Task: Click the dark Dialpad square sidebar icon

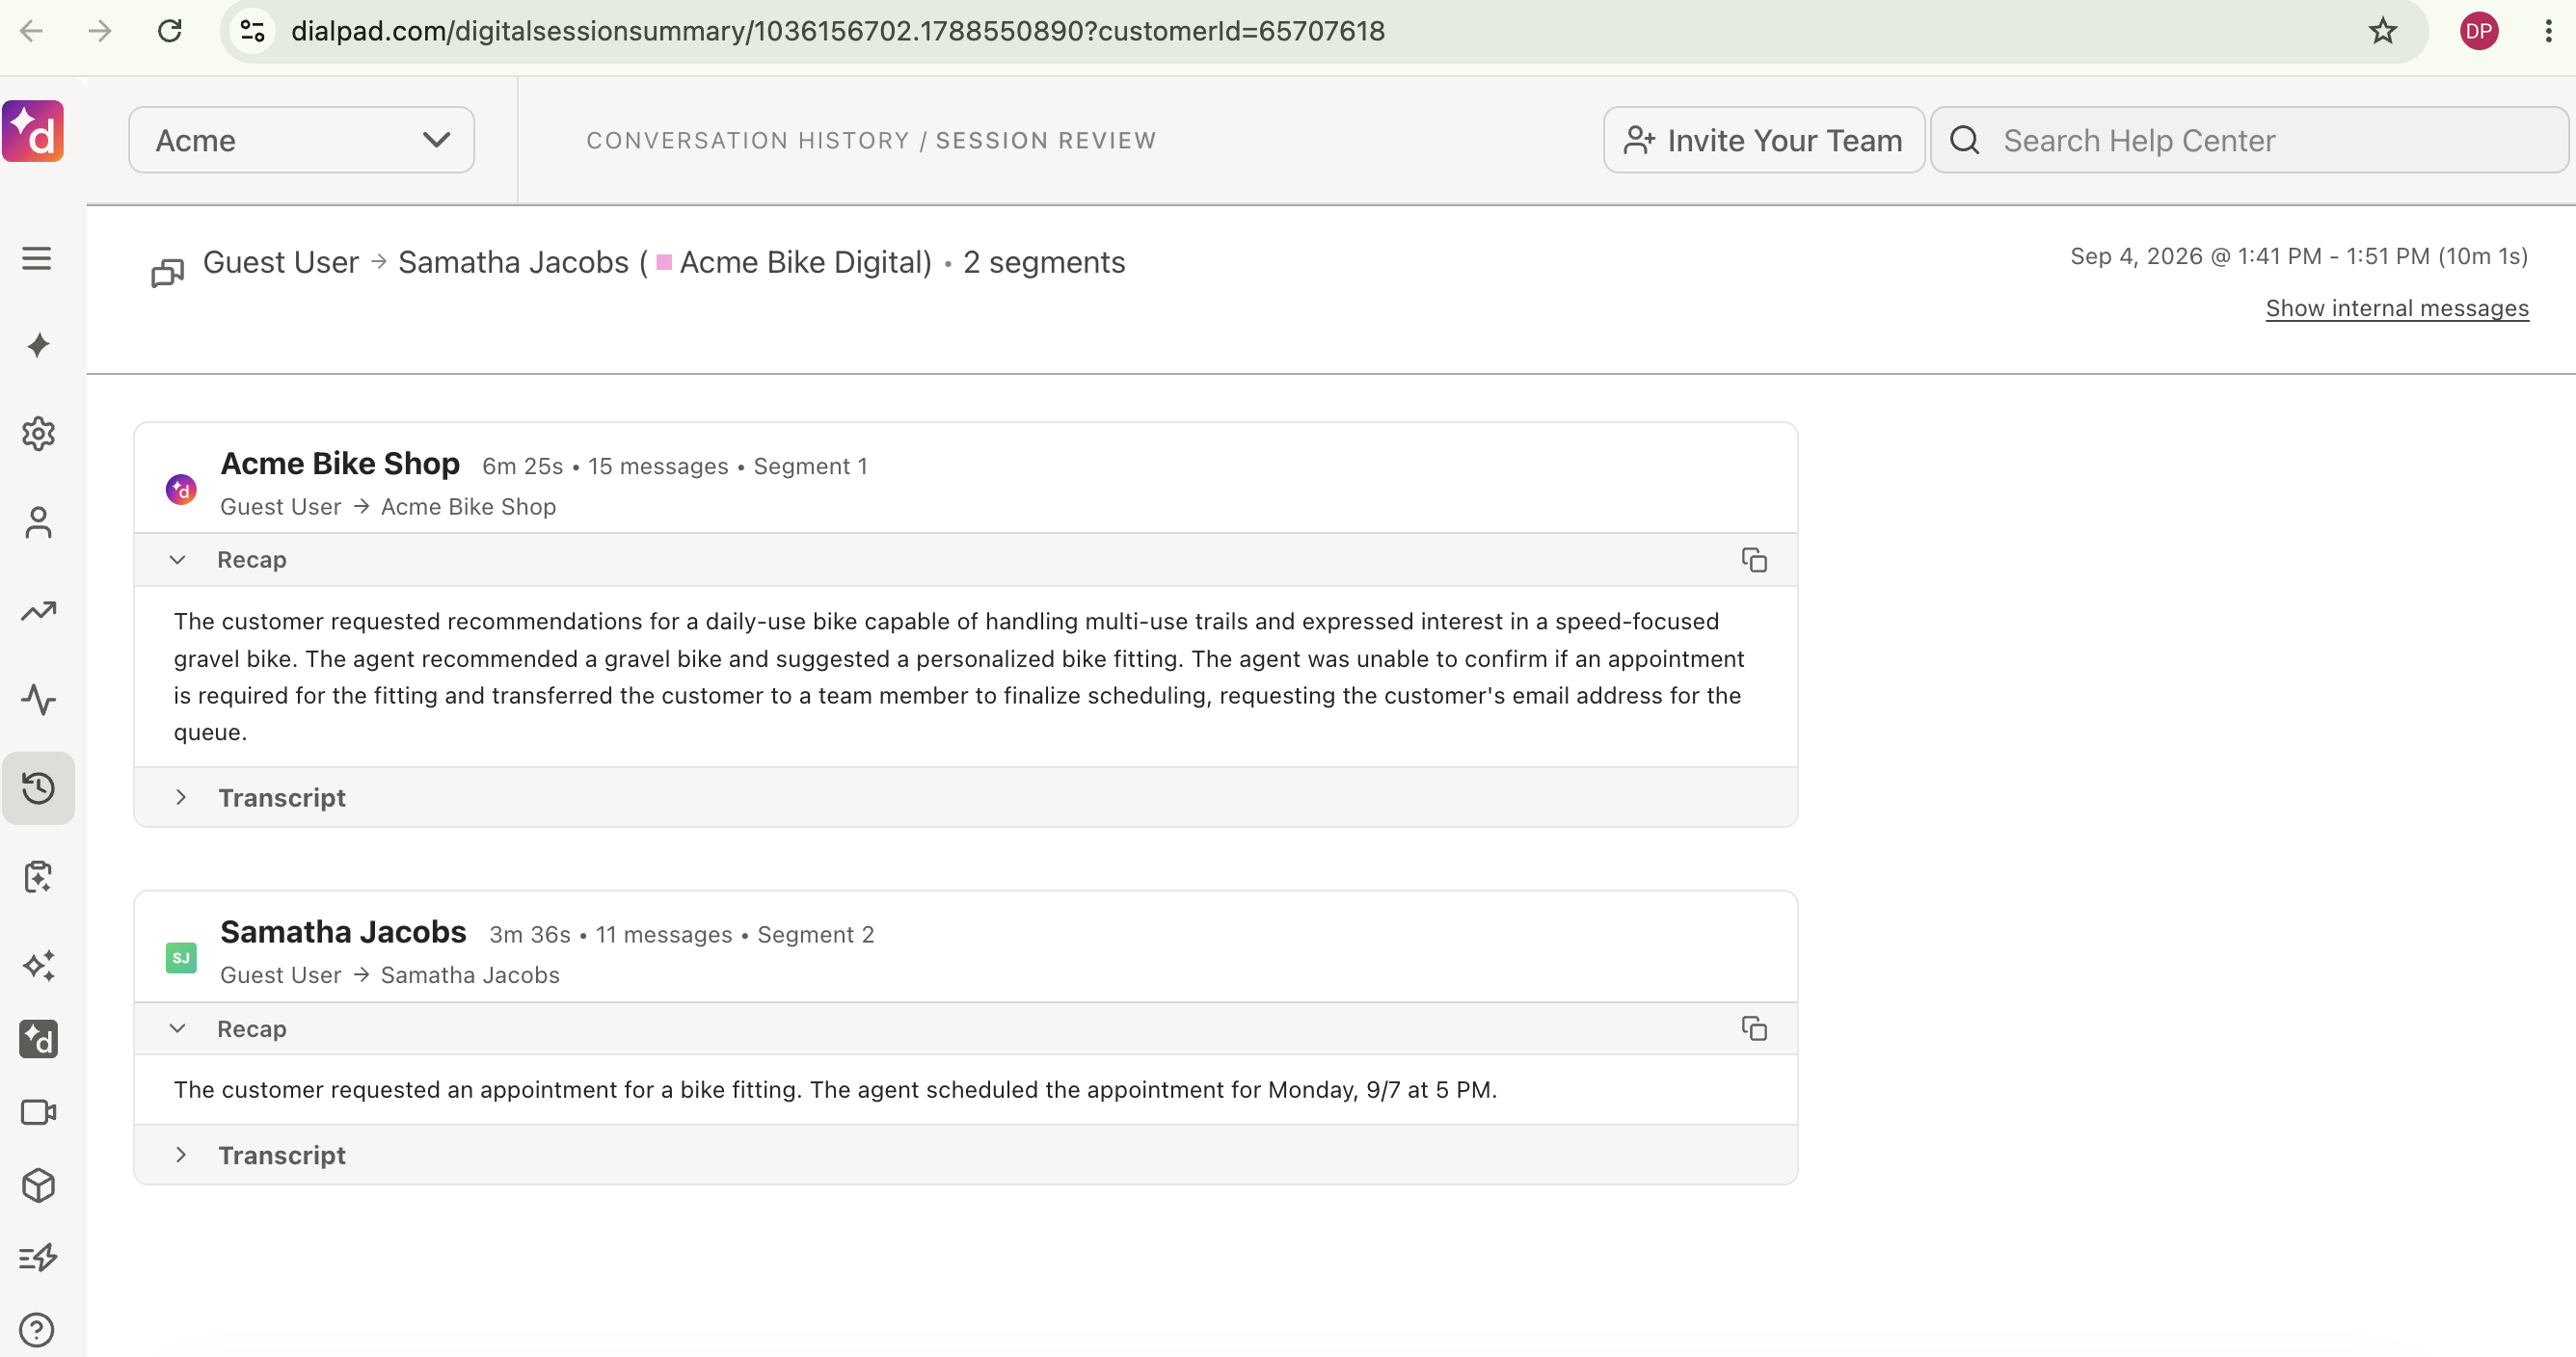Action: coord(38,1039)
